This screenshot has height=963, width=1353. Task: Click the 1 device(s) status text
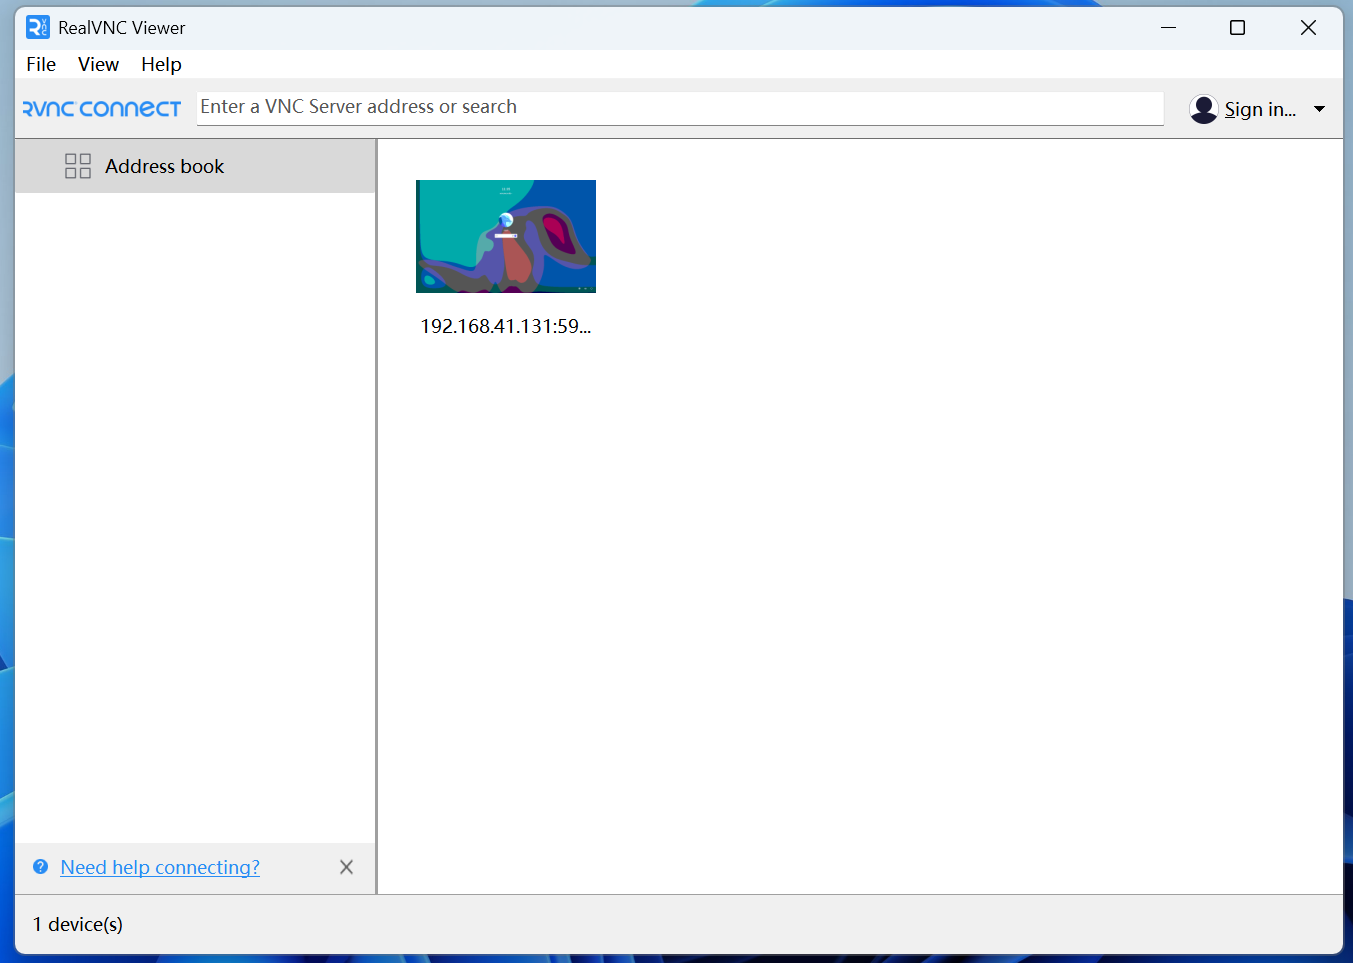78,924
